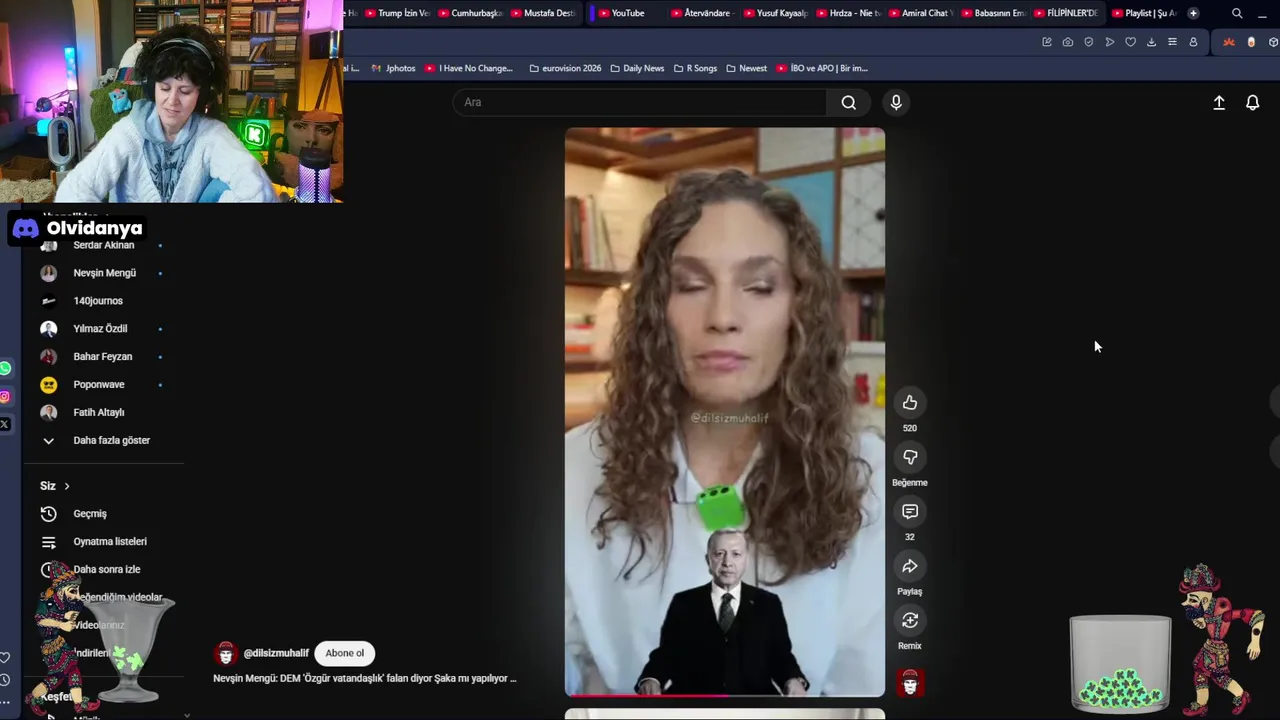
Task: Search with the magnifier button
Action: click(848, 102)
